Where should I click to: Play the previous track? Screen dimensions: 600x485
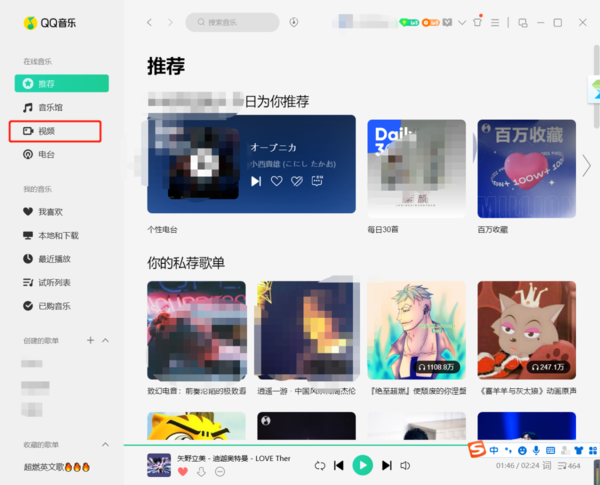pyautogui.click(x=339, y=465)
